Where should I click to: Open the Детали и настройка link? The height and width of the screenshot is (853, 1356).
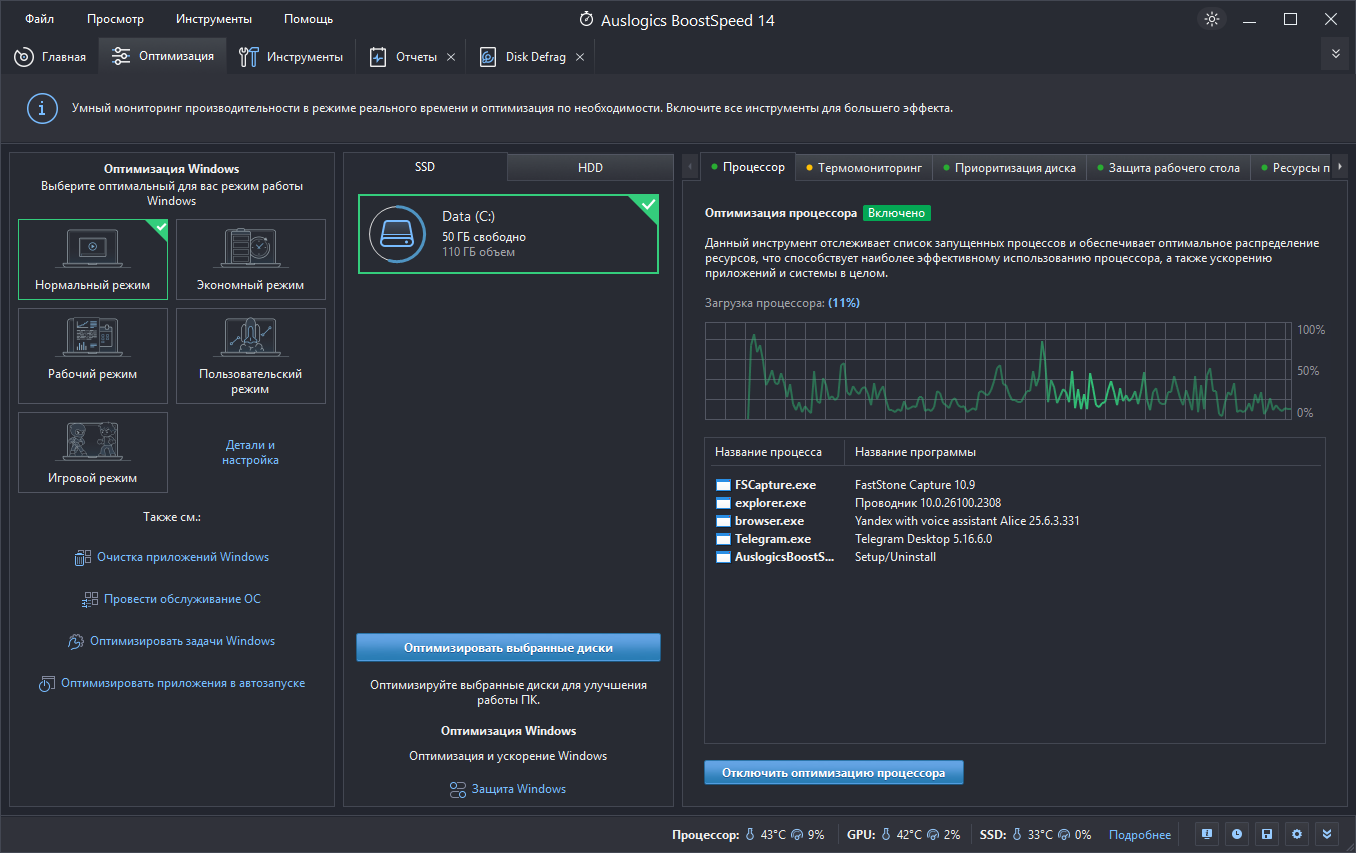tap(250, 452)
